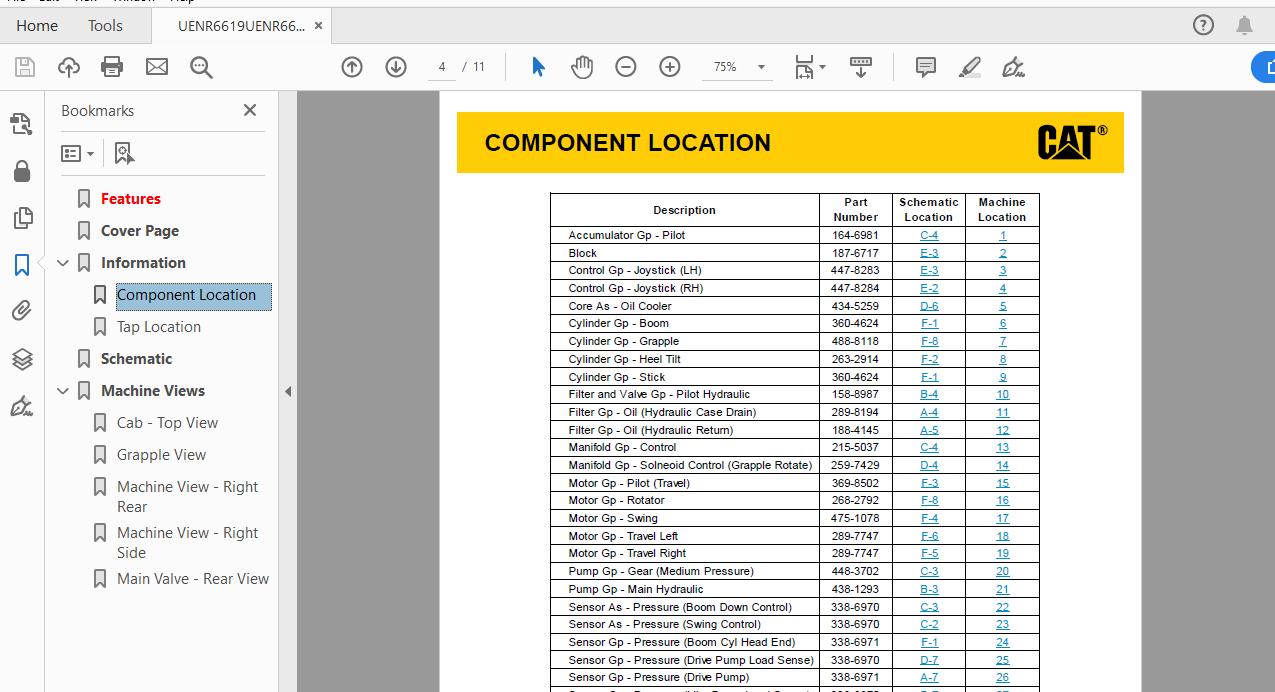Add a comment note icon
1275x692 pixels.
[x=926, y=67]
